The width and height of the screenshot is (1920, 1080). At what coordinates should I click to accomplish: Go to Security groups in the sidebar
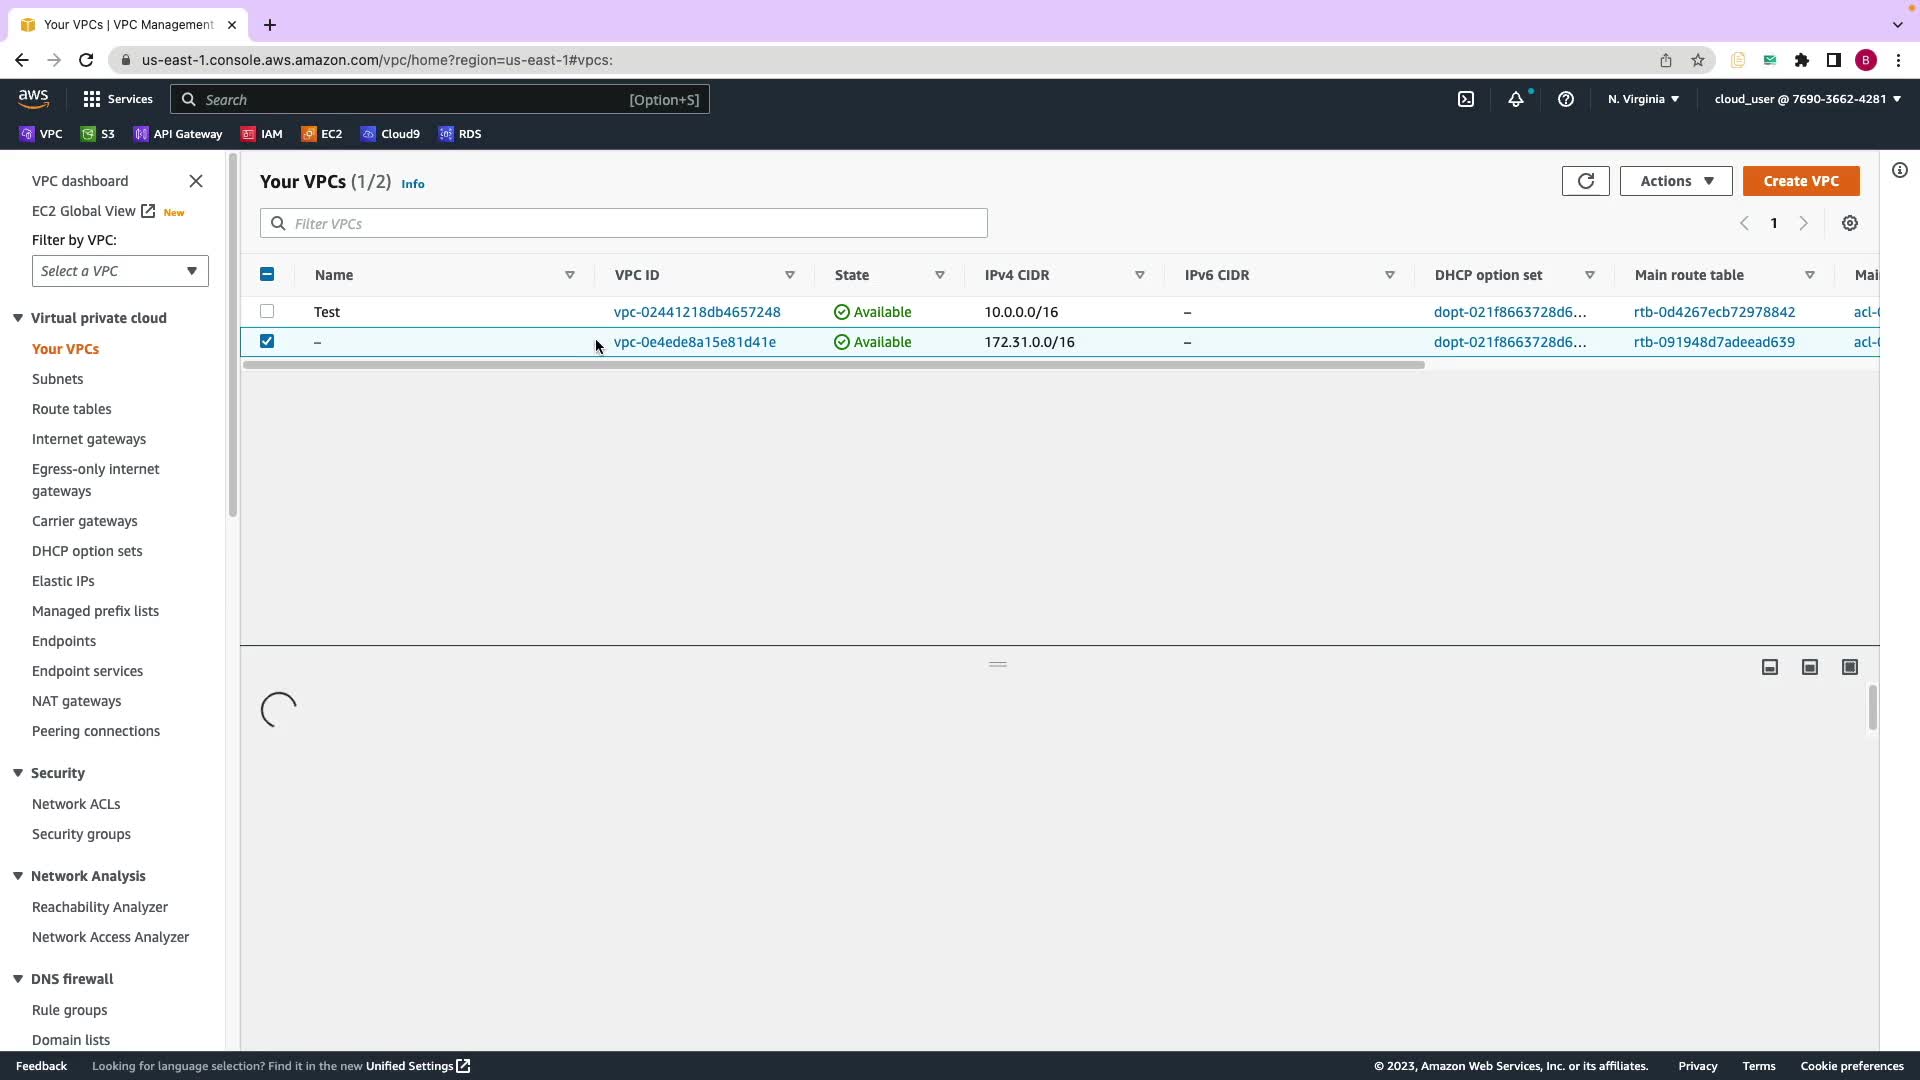(x=81, y=834)
